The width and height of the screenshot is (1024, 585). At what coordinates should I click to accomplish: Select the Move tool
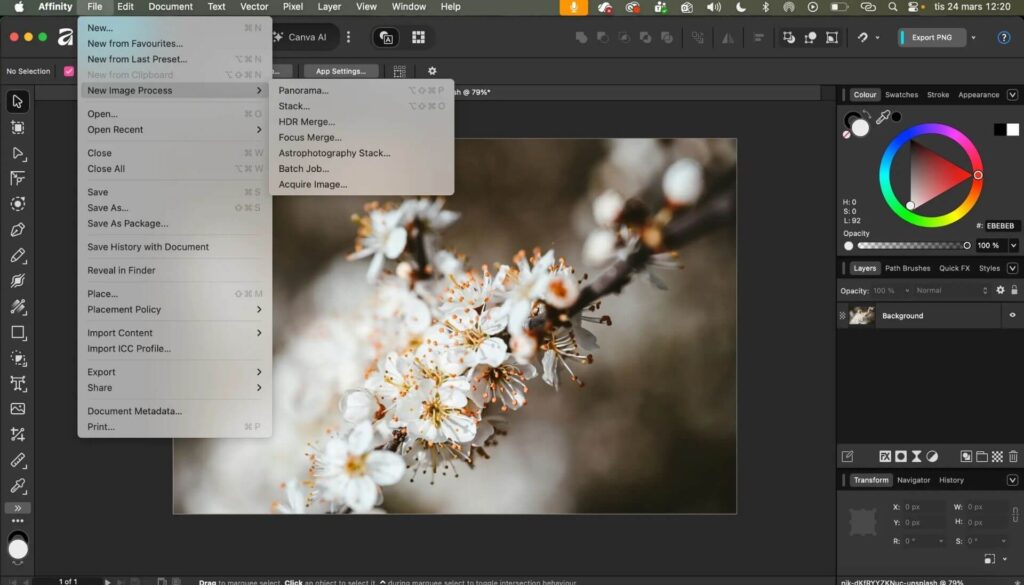[x=16, y=100]
